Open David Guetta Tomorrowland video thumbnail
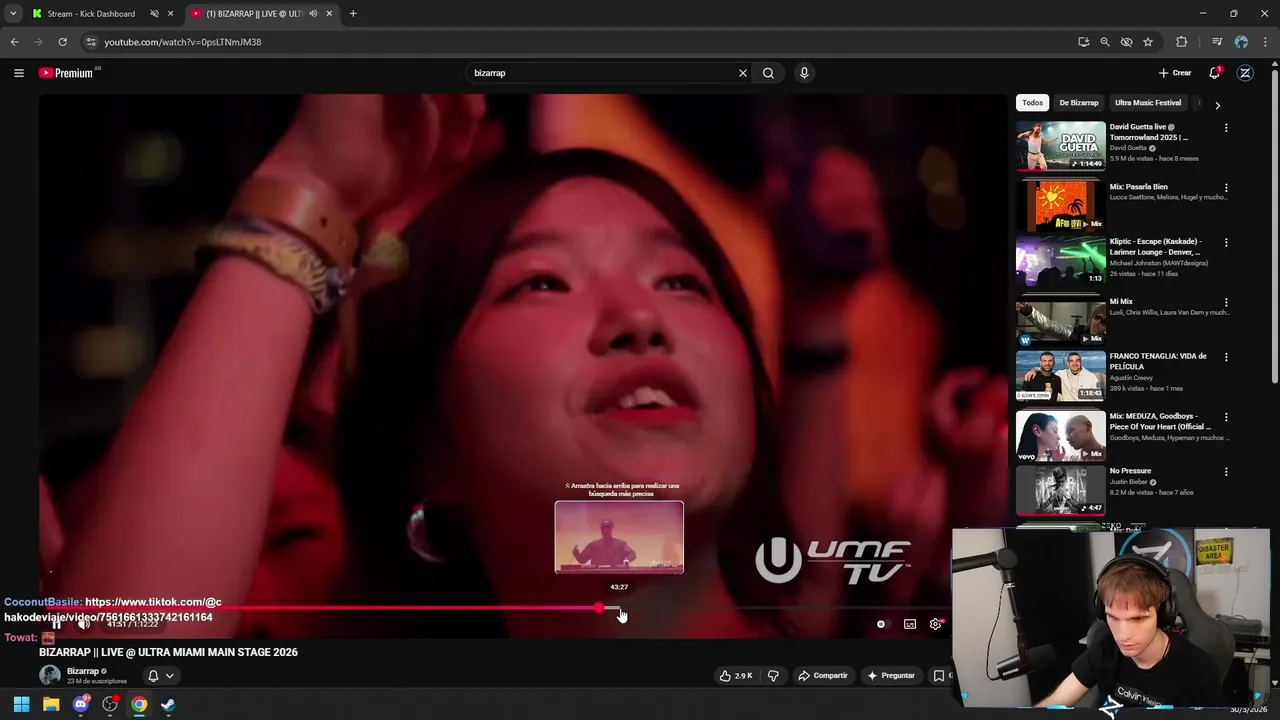 click(1061, 146)
